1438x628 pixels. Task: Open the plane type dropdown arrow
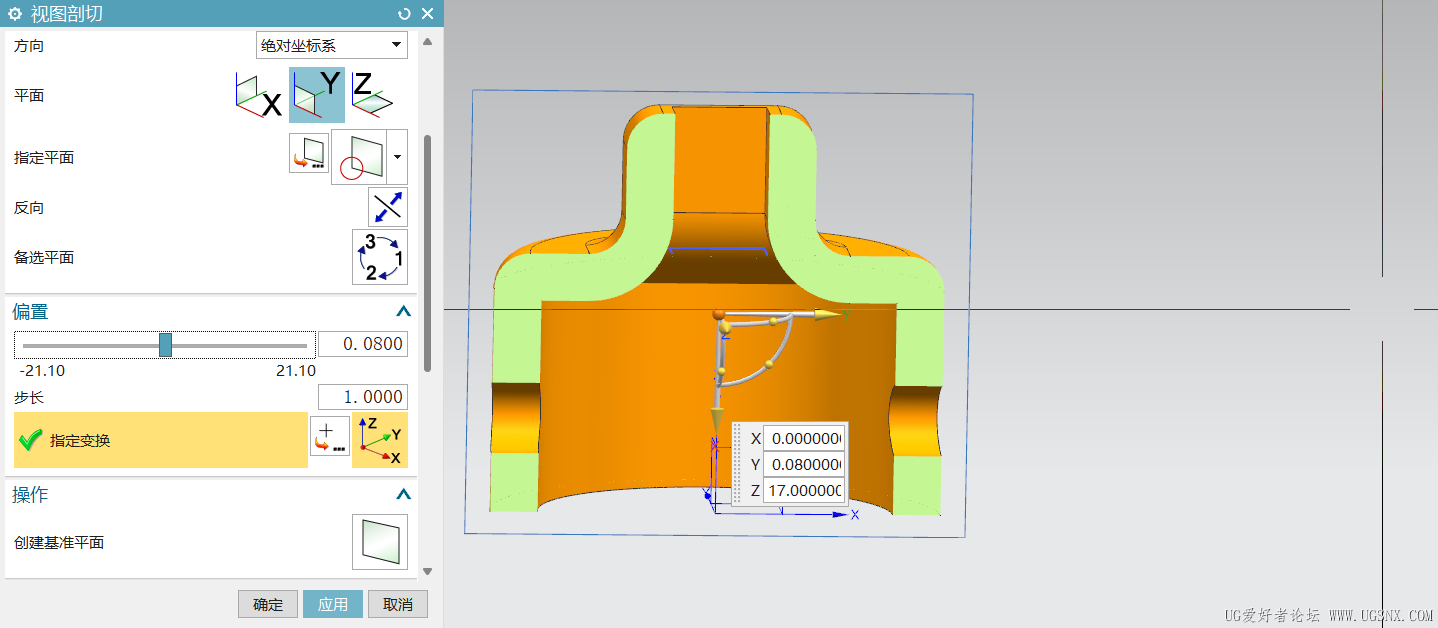point(398,157)
